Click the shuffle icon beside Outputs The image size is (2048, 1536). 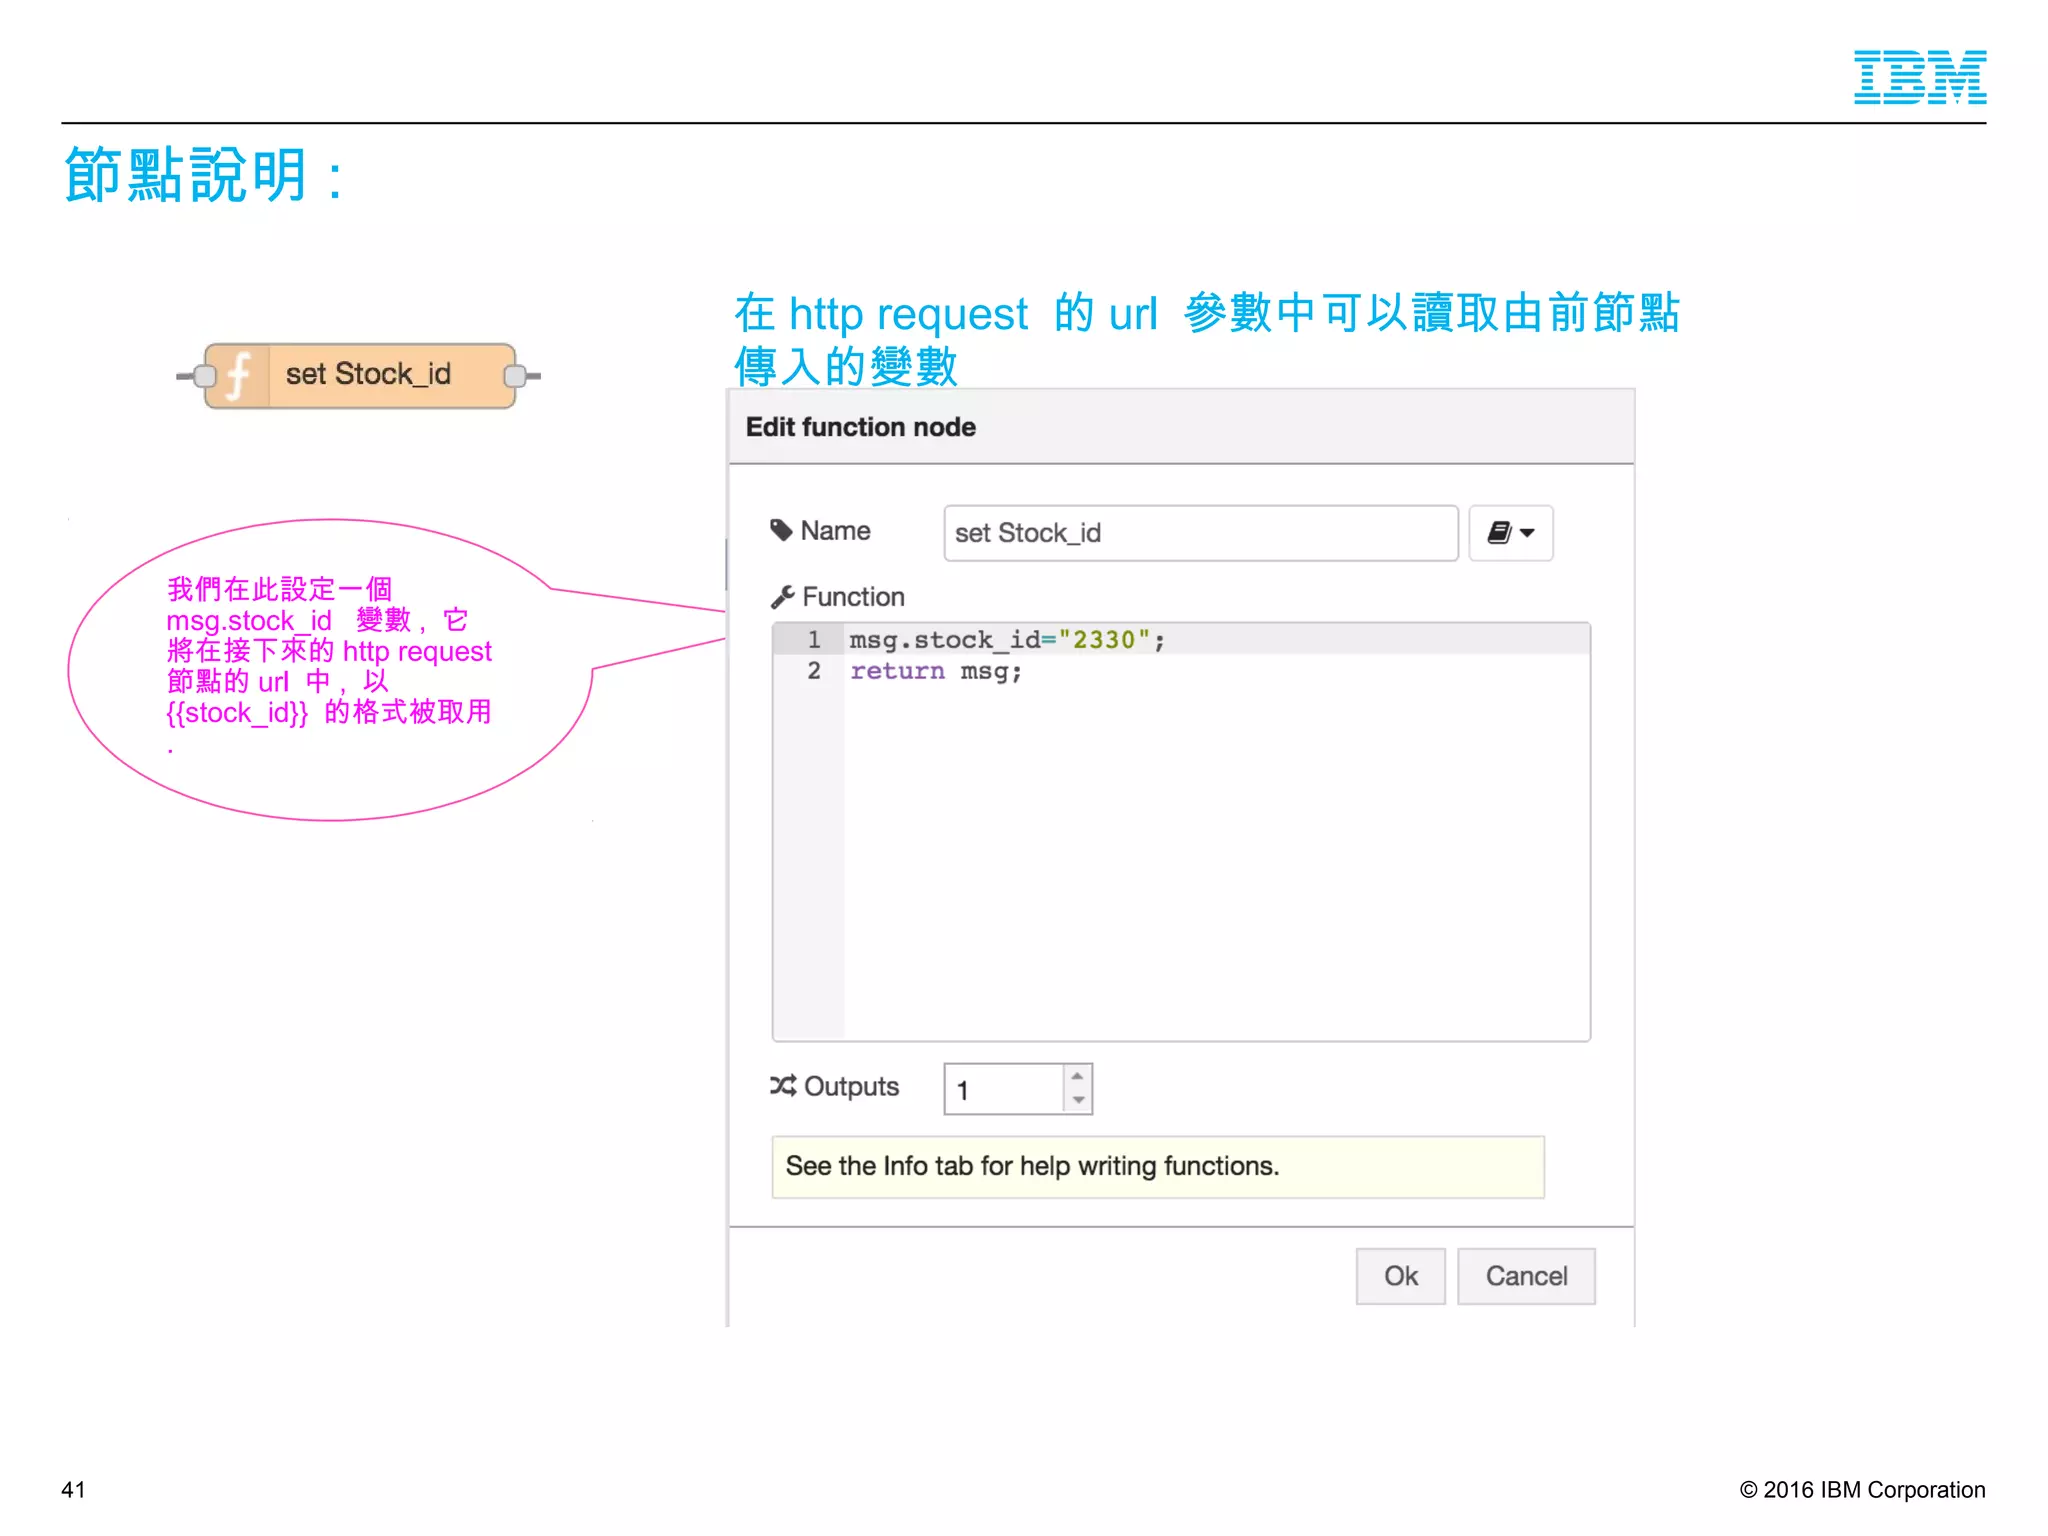[783, 1085]
